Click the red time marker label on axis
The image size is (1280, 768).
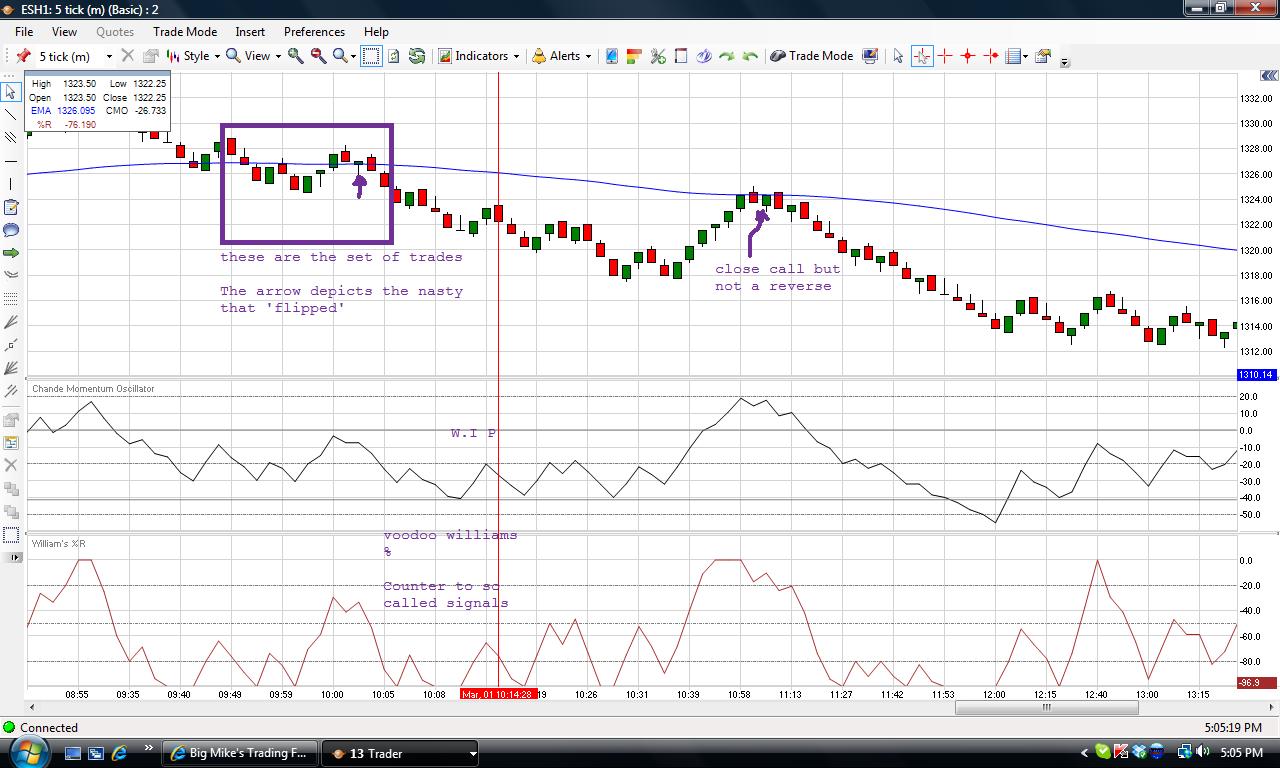498,694
